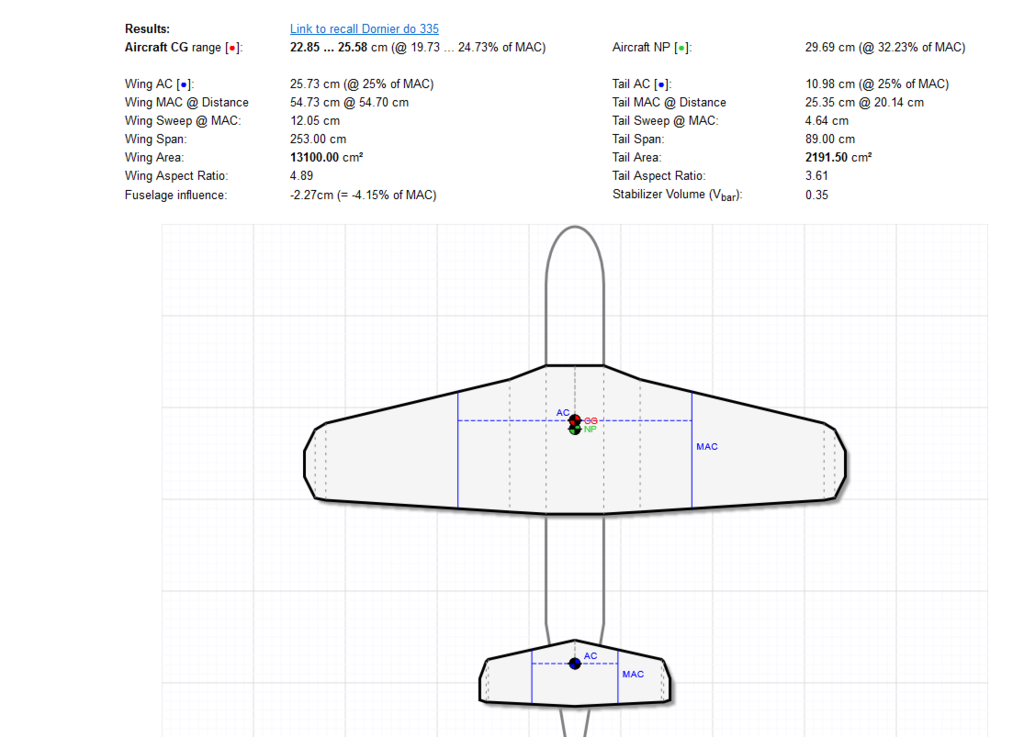Click the blue AC marker on the tail
This screenshot has width=1024, height=737.
pos(575,663)
